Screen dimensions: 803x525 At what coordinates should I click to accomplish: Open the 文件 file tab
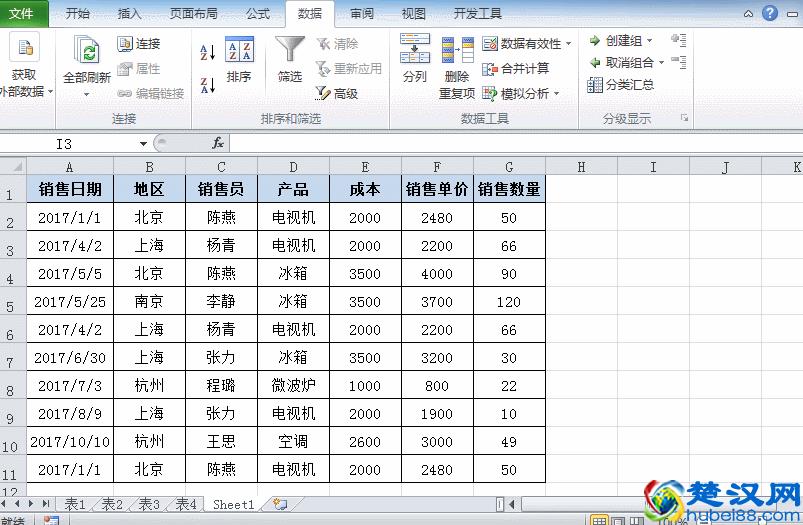tap(22, 13)
